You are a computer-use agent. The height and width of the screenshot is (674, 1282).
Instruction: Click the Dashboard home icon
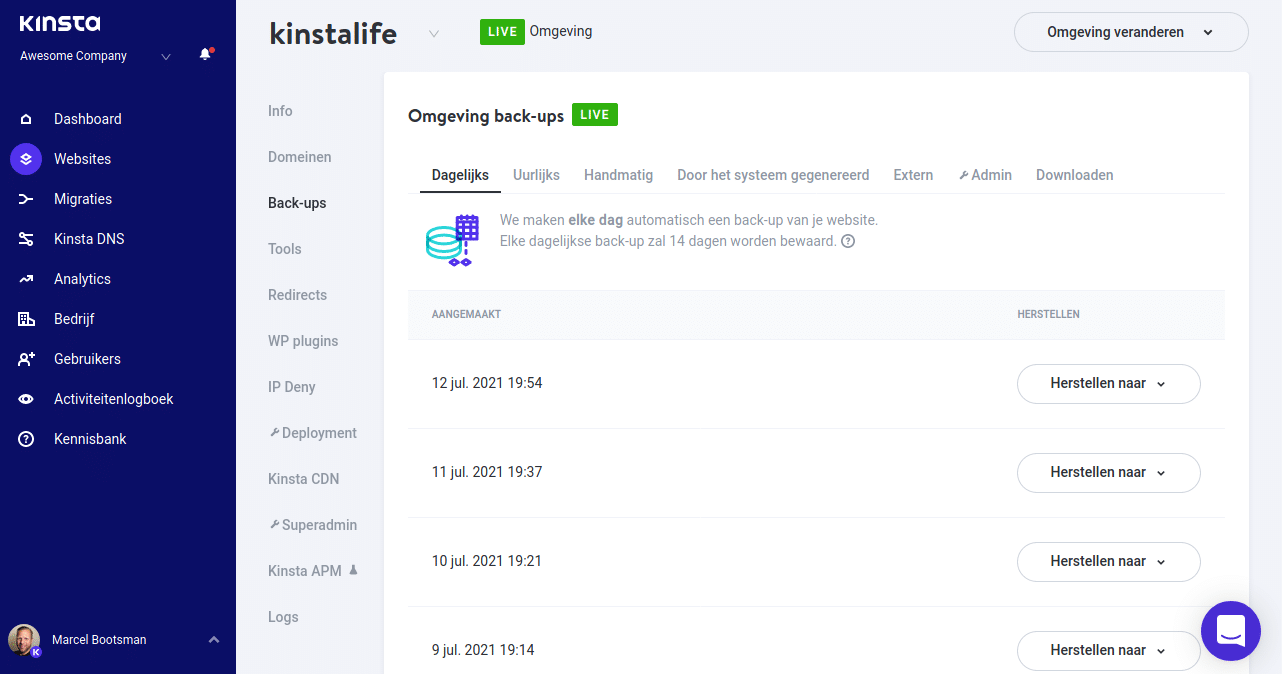tap(26, 119)
